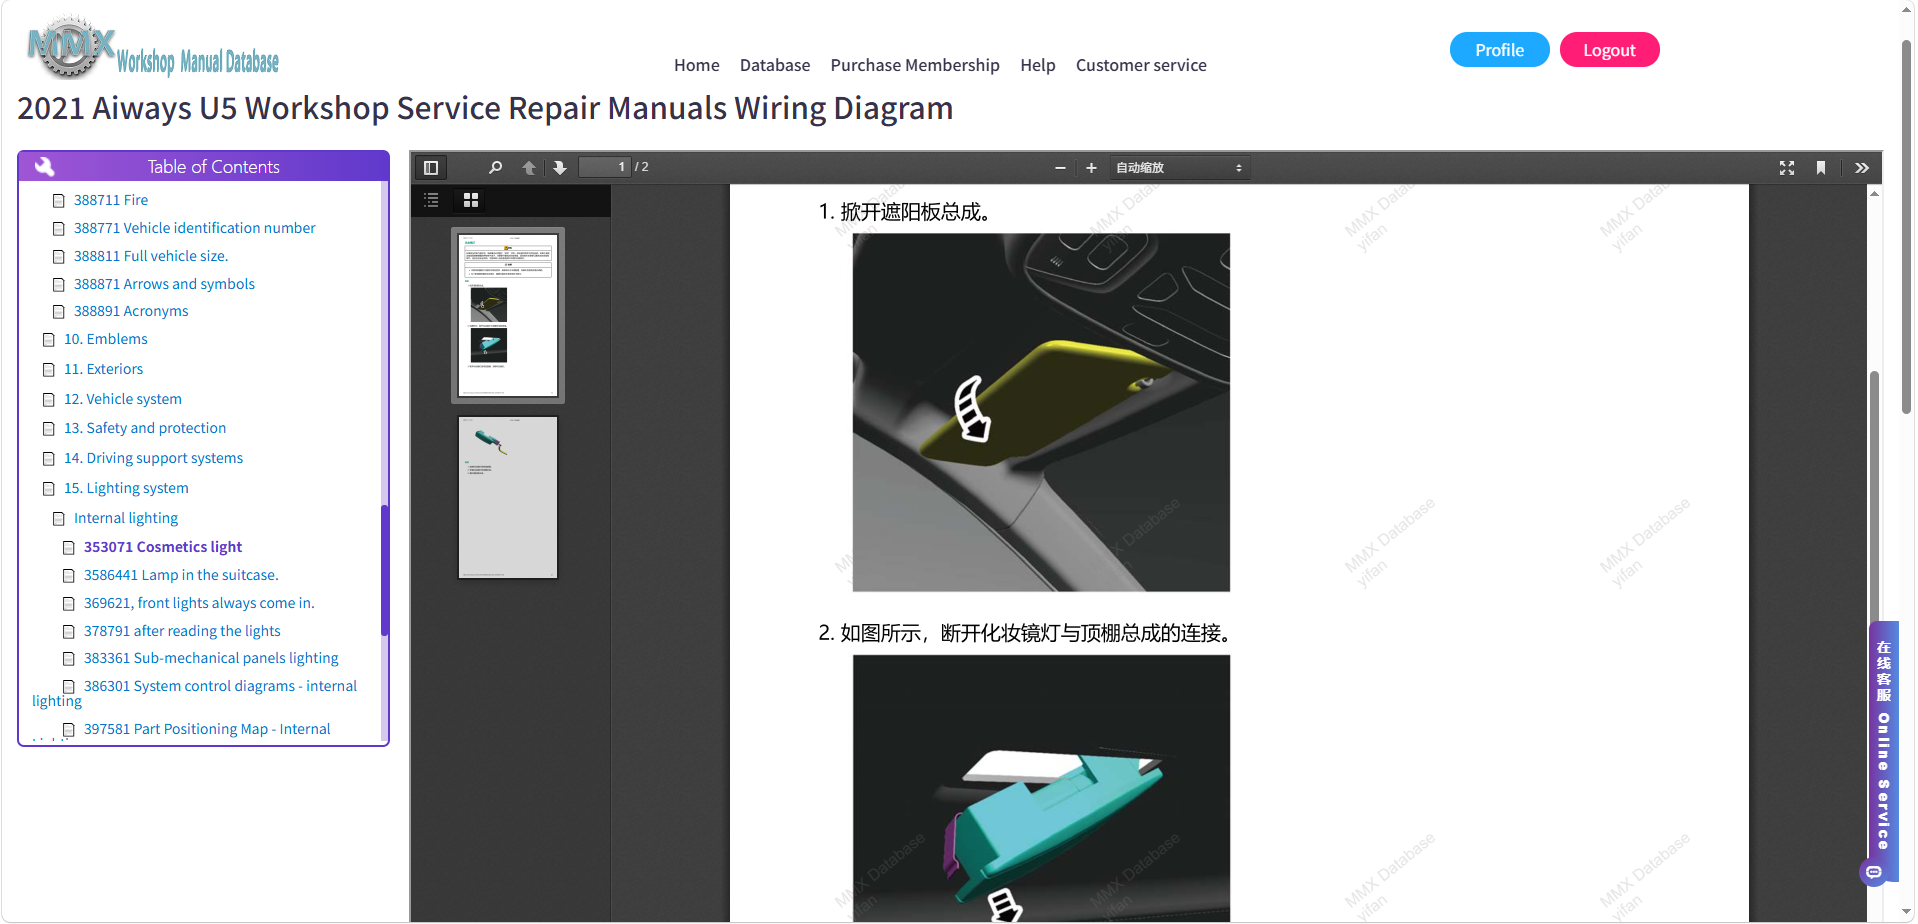Open 3586441 Lamp in the suitcase
This screenshot has height=924, width=1918.
pos(181,575)
